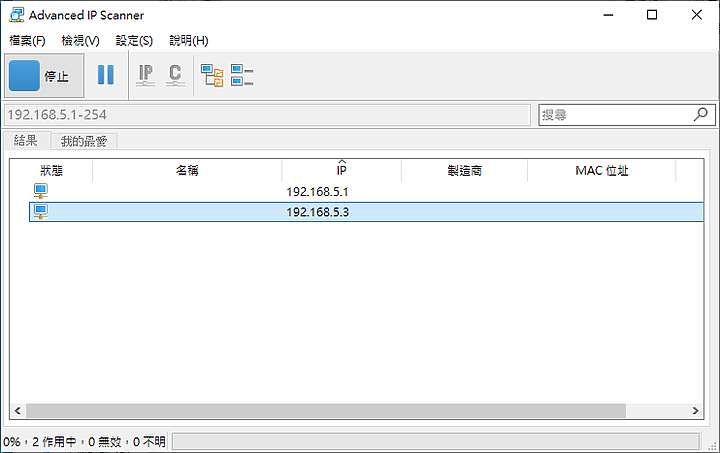
Task: Select the row with IP 192.168.5.1
Action: (366, 191)
